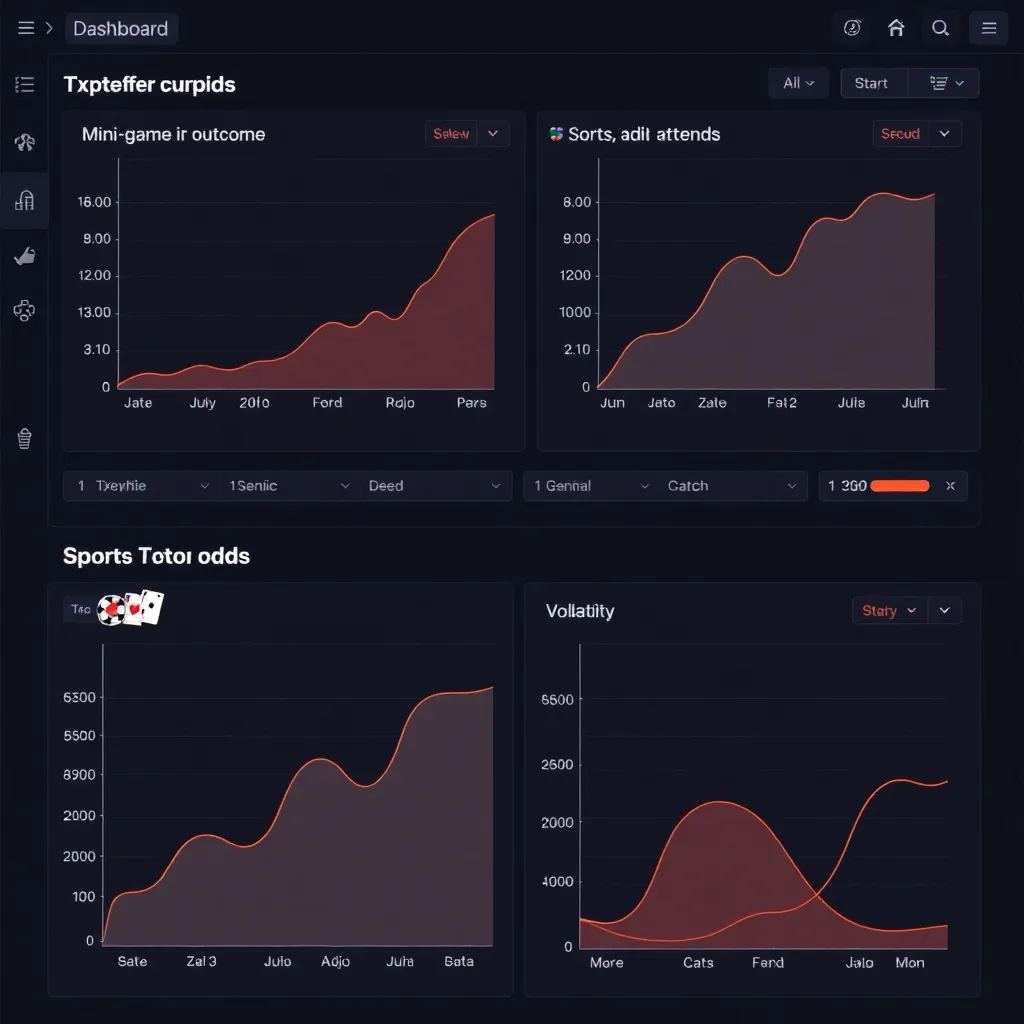Image resolution: width=1024 pixels, height=1024 pixels.
Task: Click the home icon in top bar
Action: click(896, 28)
